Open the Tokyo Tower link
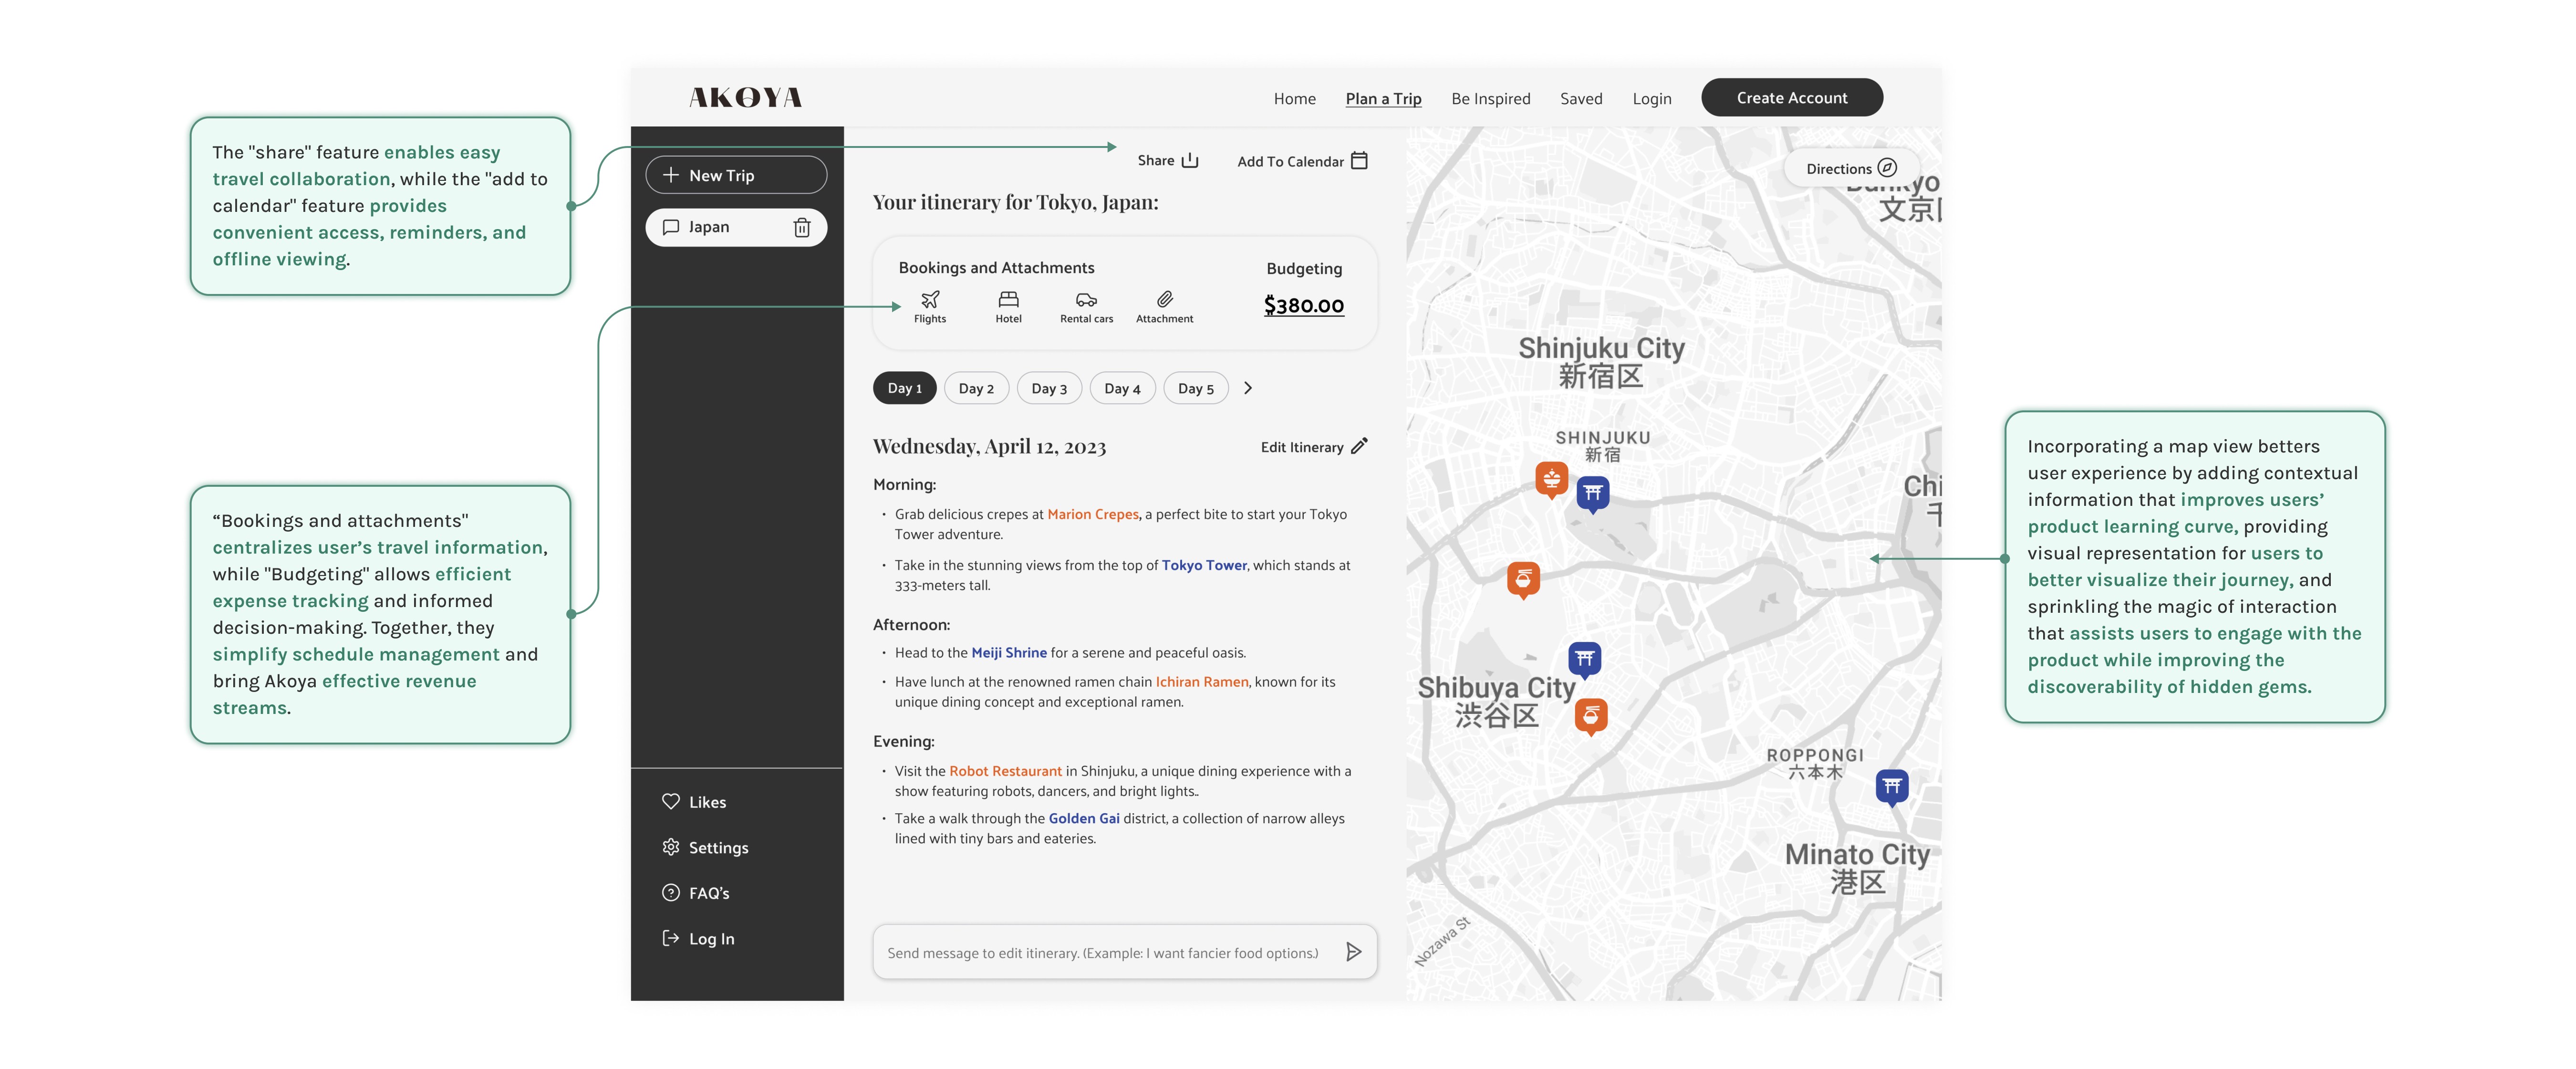Viewport: 2576px width, 1069px height. tap(1204, 565)
